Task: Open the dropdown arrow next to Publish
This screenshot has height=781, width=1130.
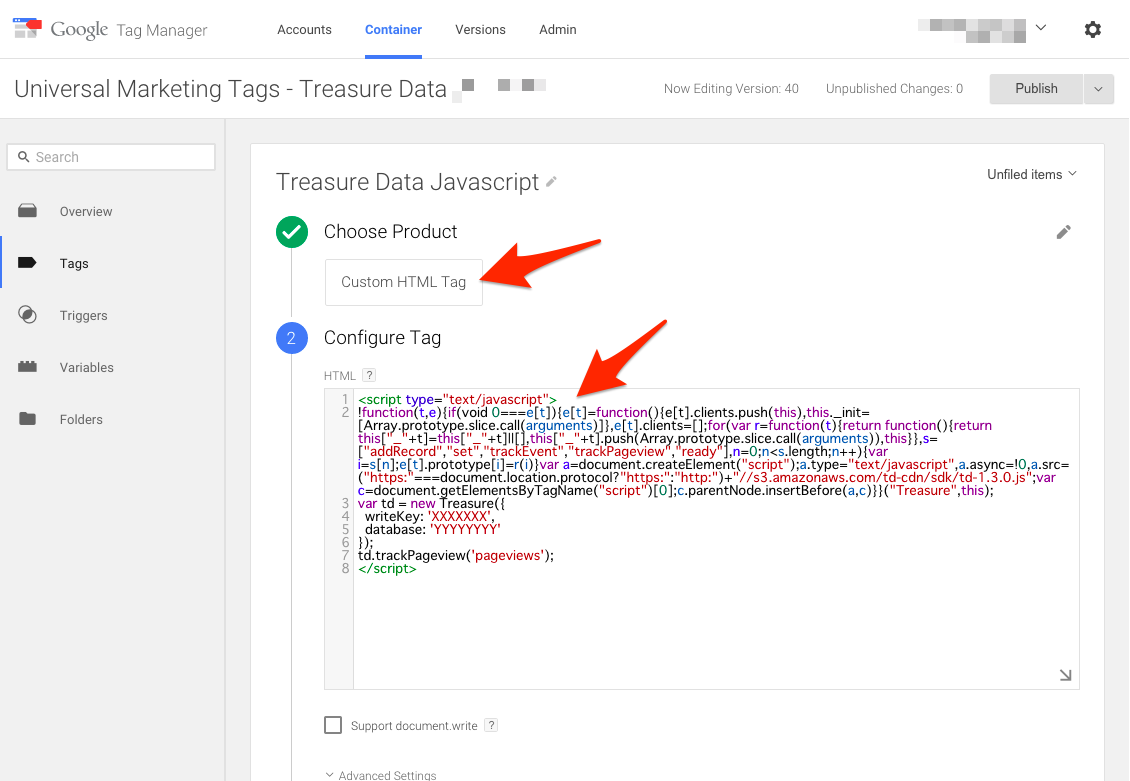Action: [x=1098, y=89]
